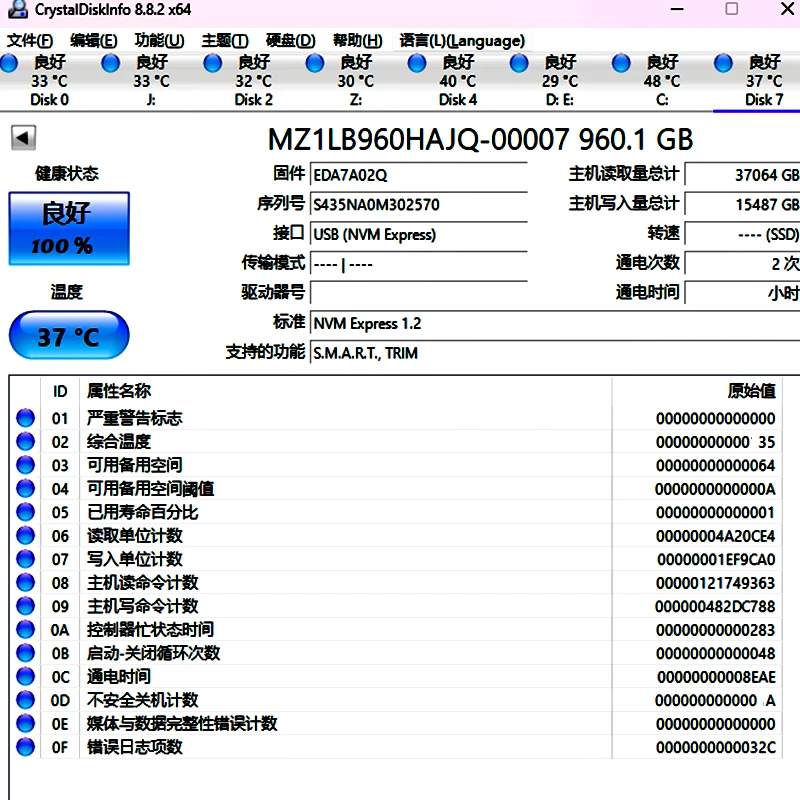The image size is (800, 800).
Task: Click the model title MZ1LB960HAJQ-00007 960.1 GB
Action: pyautogui.click(x=480, y=139)
